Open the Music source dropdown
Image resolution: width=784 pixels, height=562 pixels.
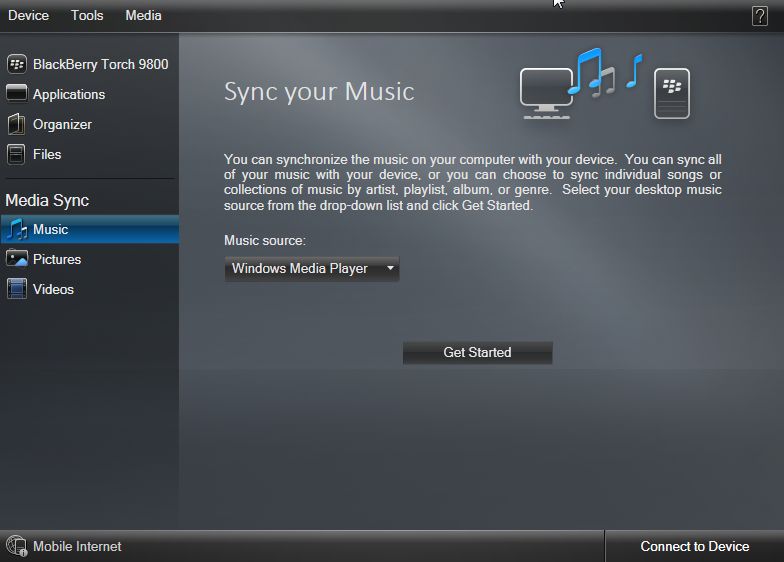(x=312, y=269)
